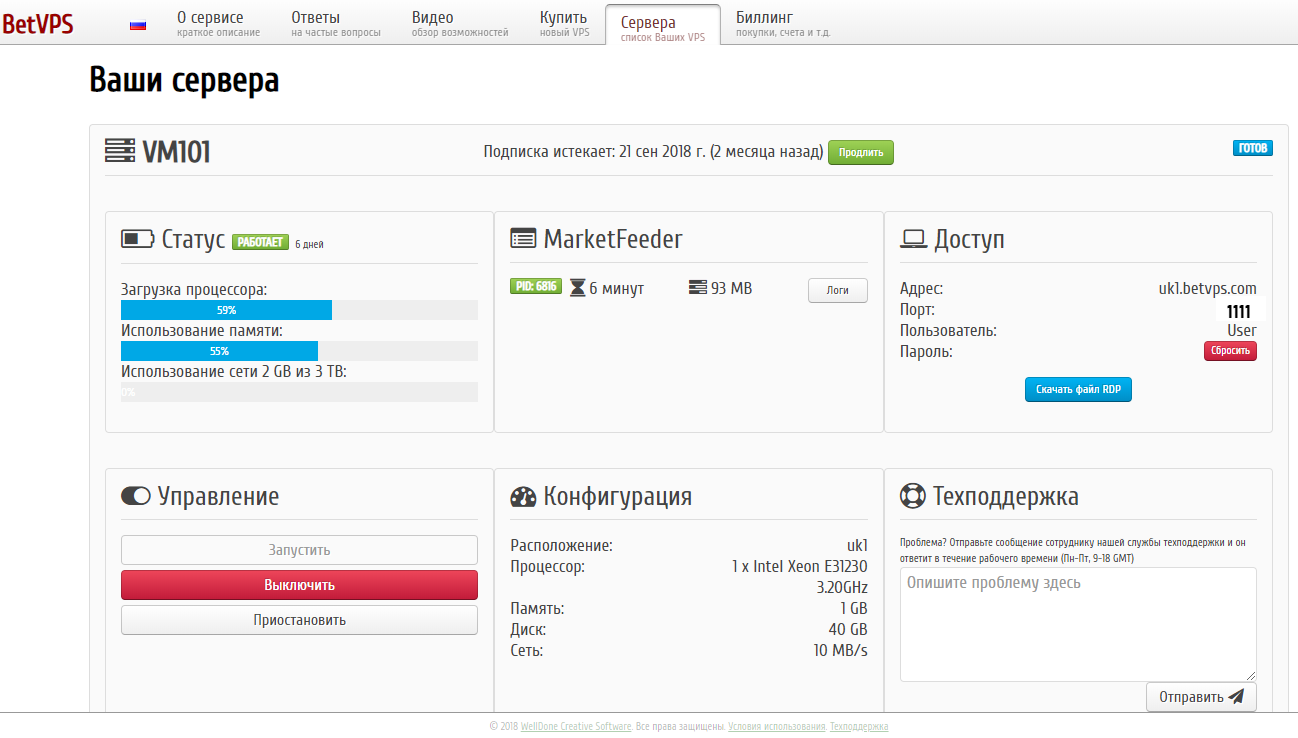Viewport: 1298px width, 738px height.
Task: Click the green Продлить button
Action: coord(861,152)
